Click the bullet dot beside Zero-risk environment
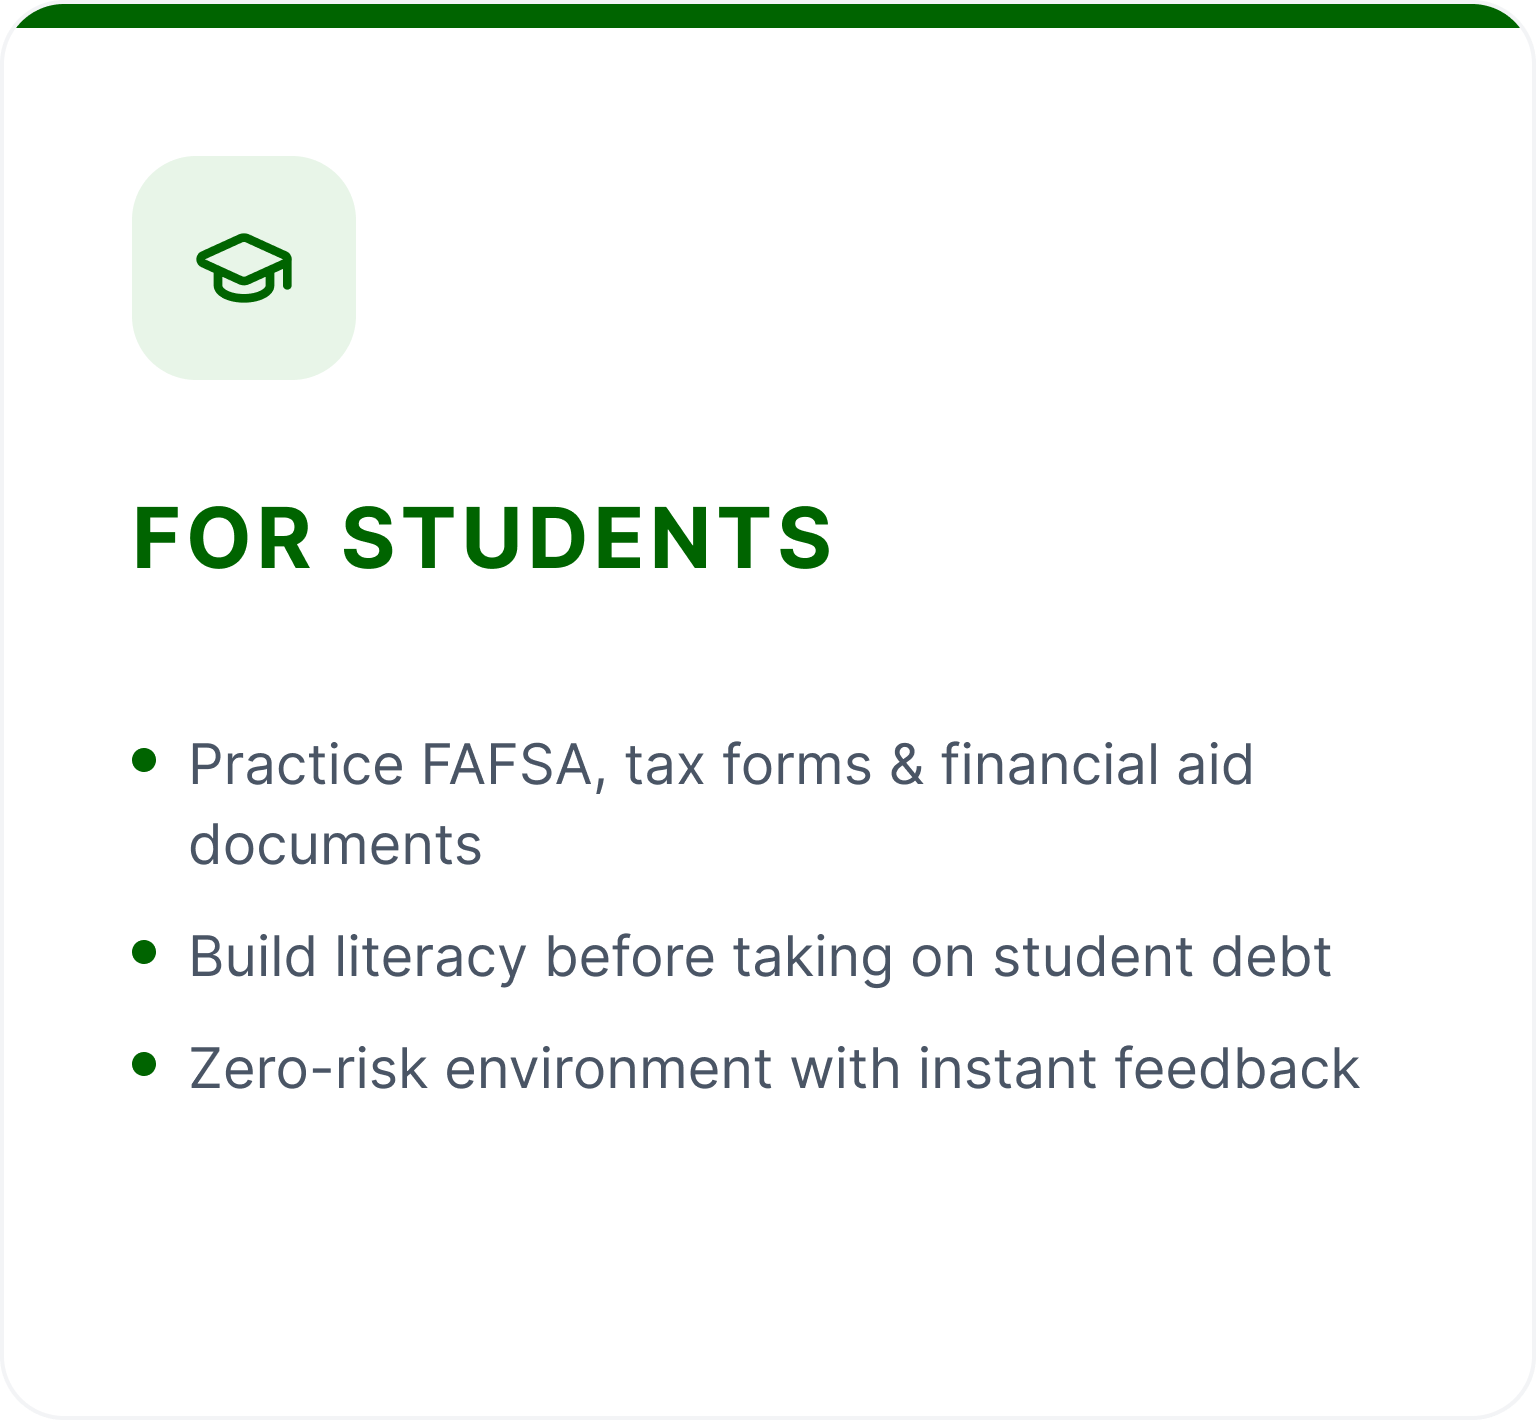The height and width of the screenshot is (1420, 1536). click(x=145, y=1064)
